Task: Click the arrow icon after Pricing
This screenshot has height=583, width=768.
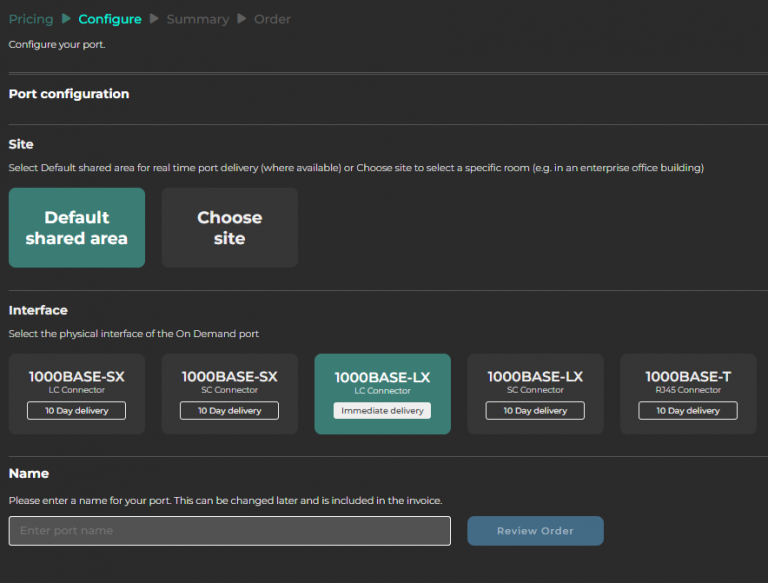Action: [x=67, y=19]
